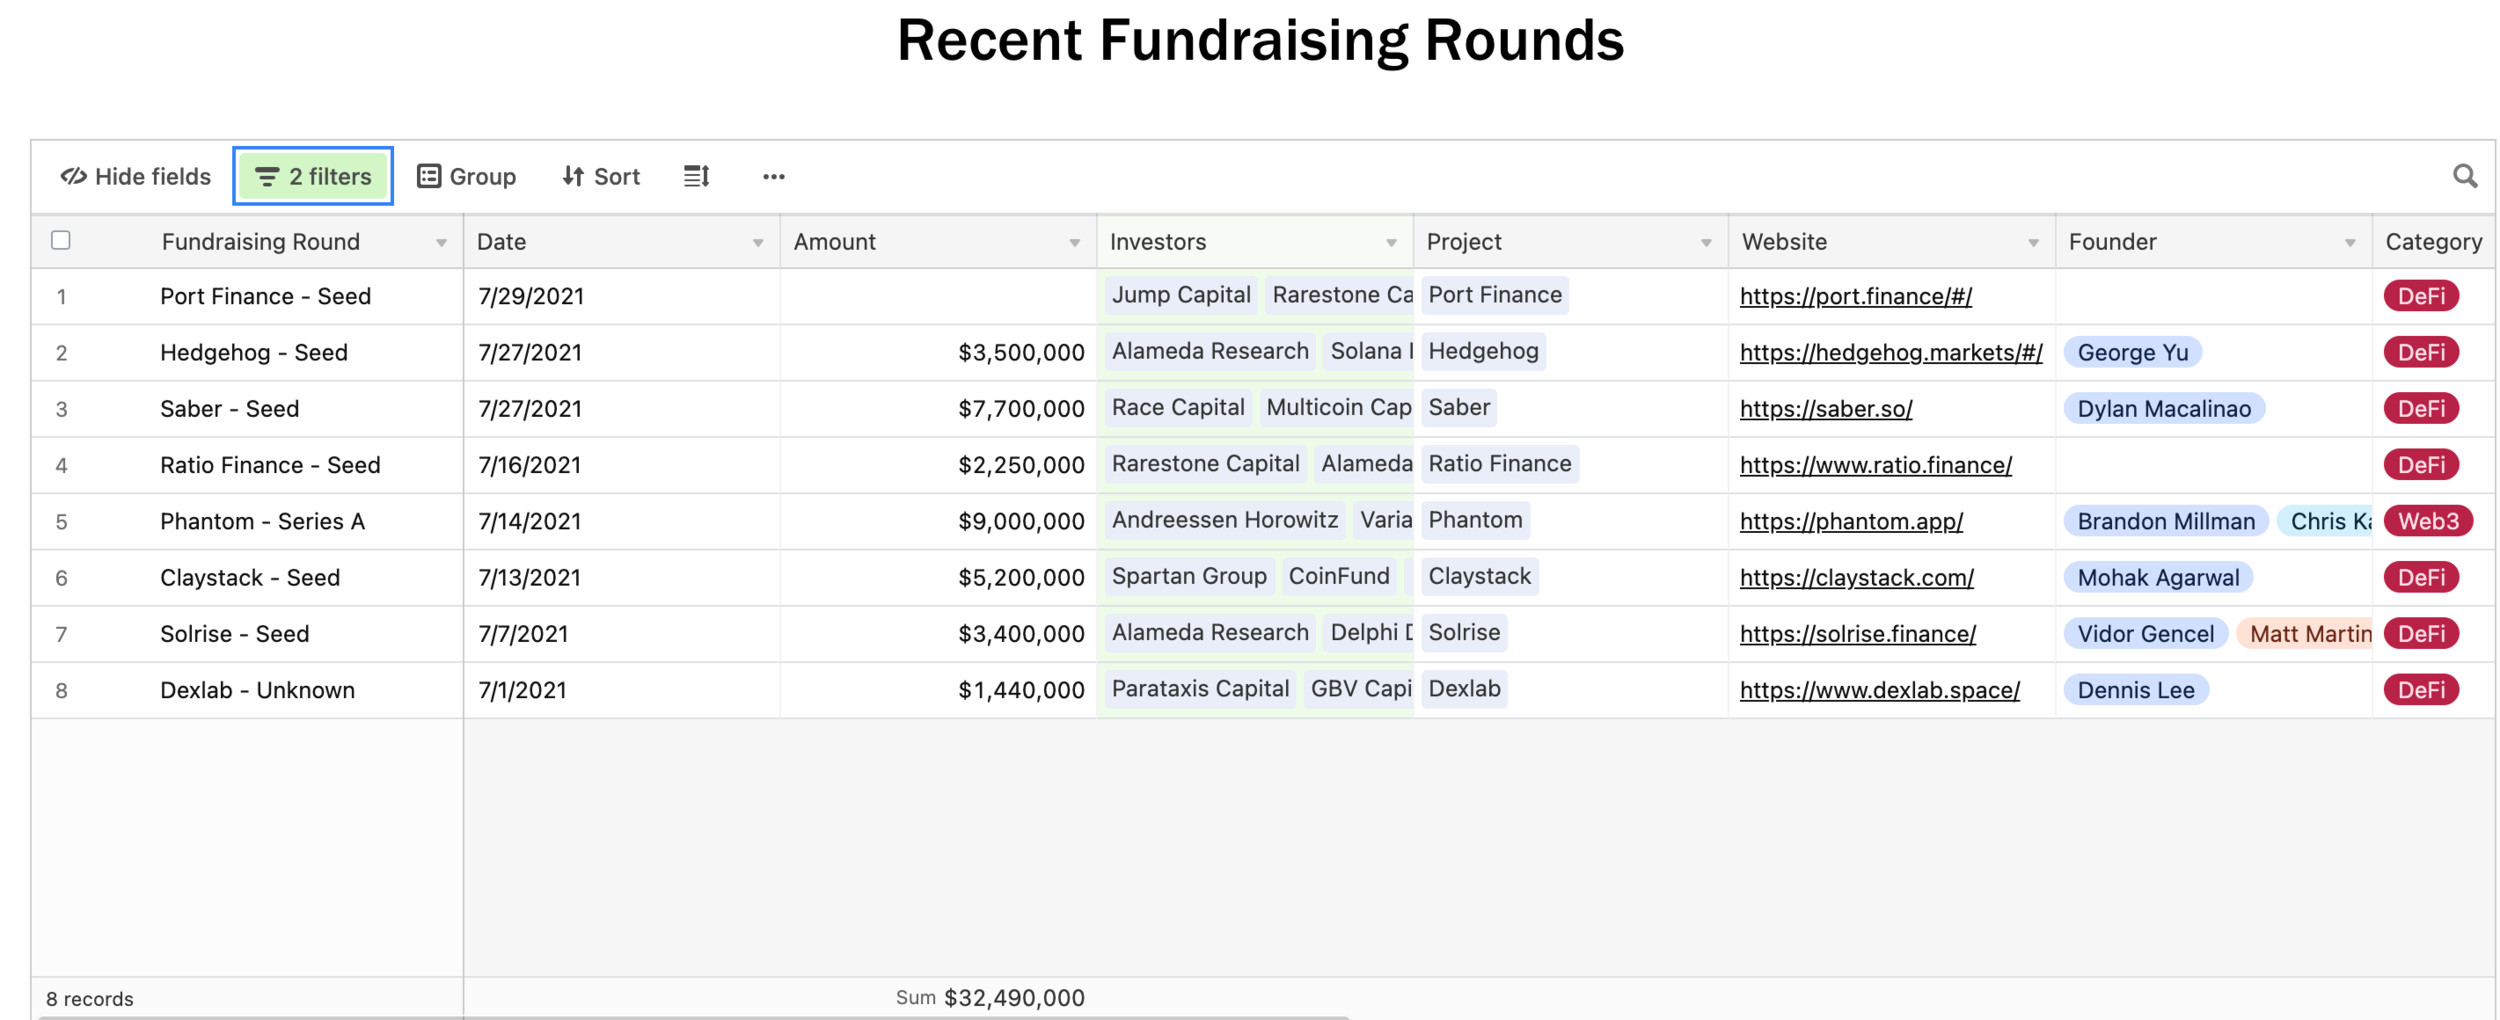
Task: Expand the Fundraising Round column dropdown
Action: pos(441,243)
